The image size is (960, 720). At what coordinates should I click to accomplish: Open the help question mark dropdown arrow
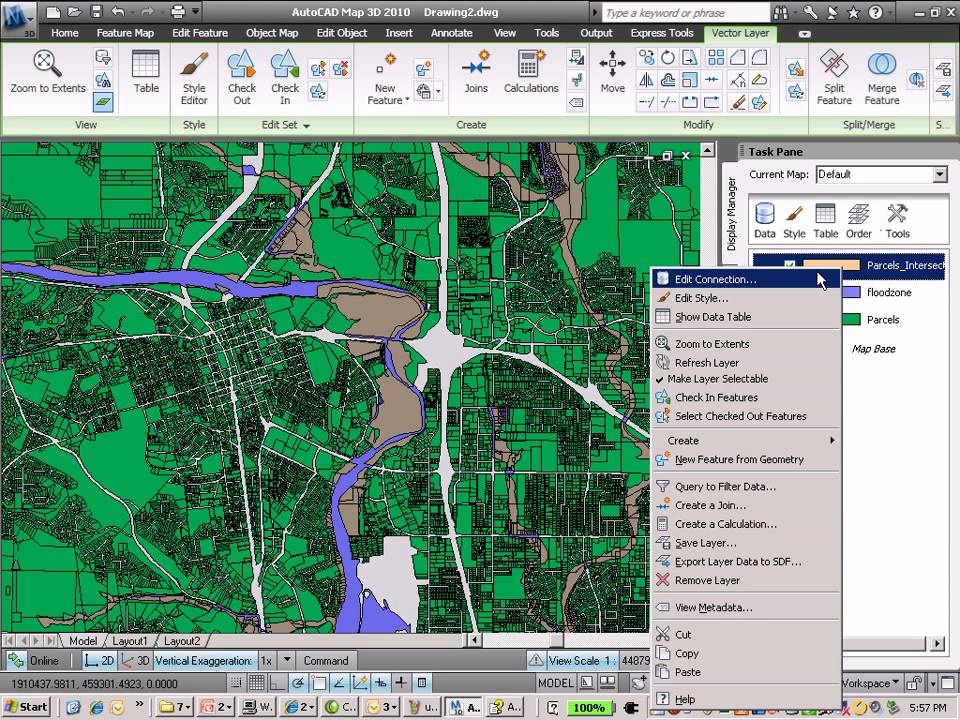(891, 12)
